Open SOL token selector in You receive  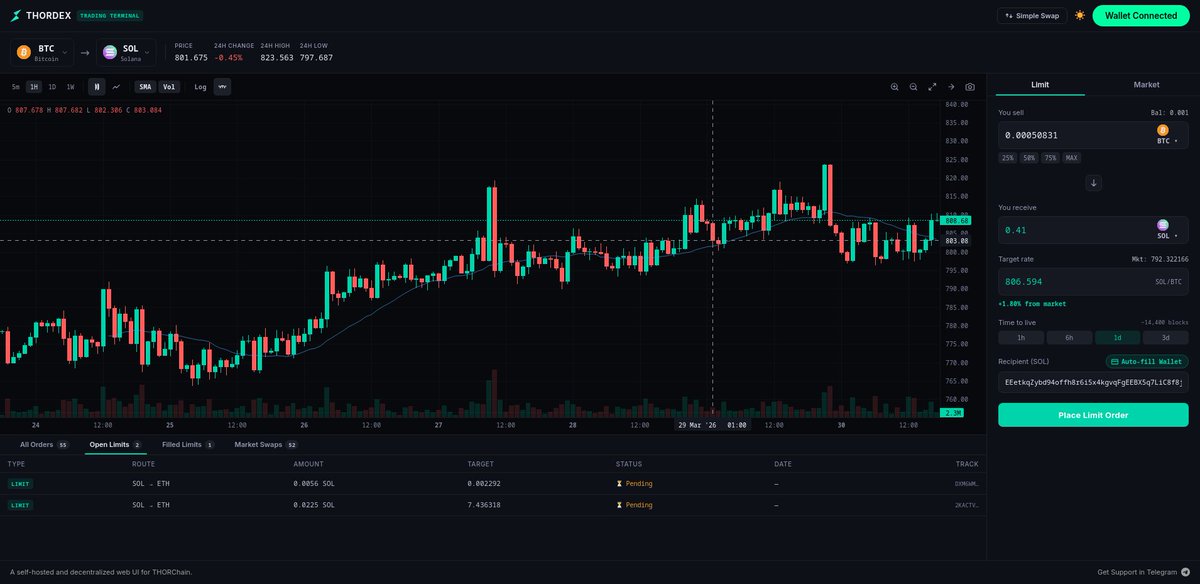(x=1167, y=230)
